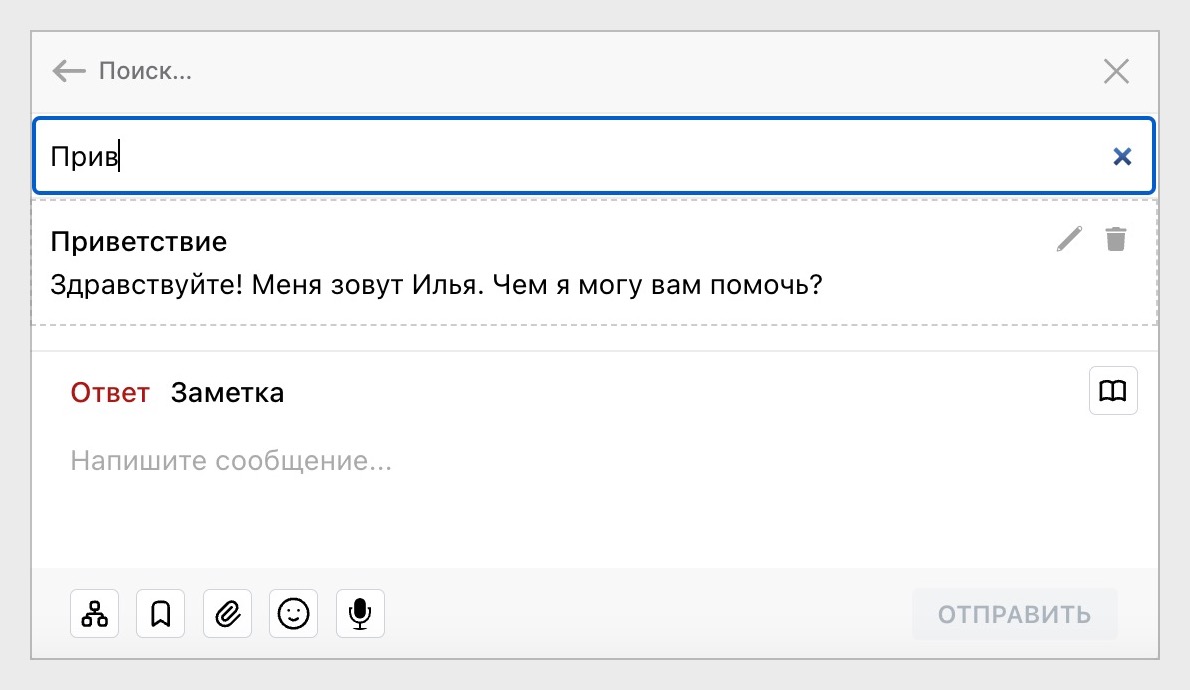Clear the search text with blue X
Screen dimensions: 1190x690
pyautogui.click(x=1122, y=156)
